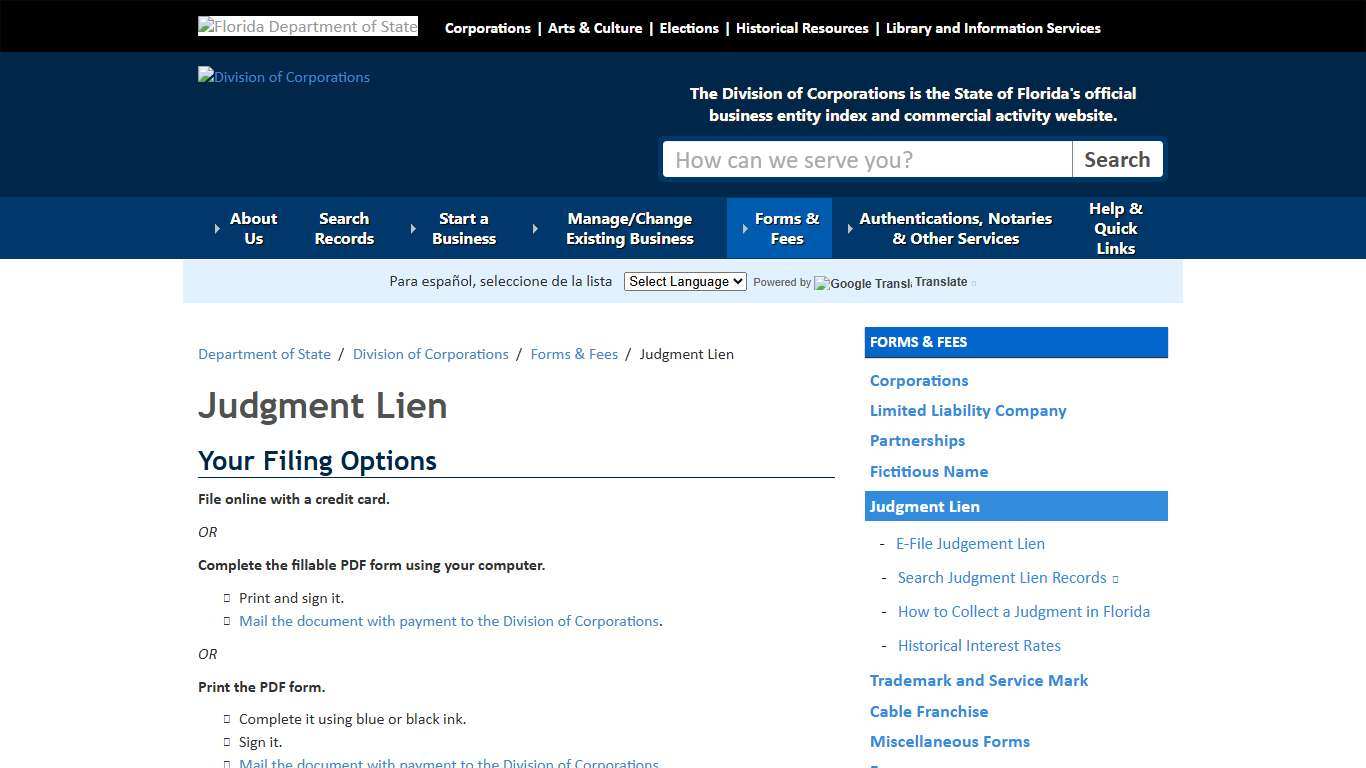
Task: Open How to Collect a Judgment in Florida
Action: click(x=1024, y=611)
